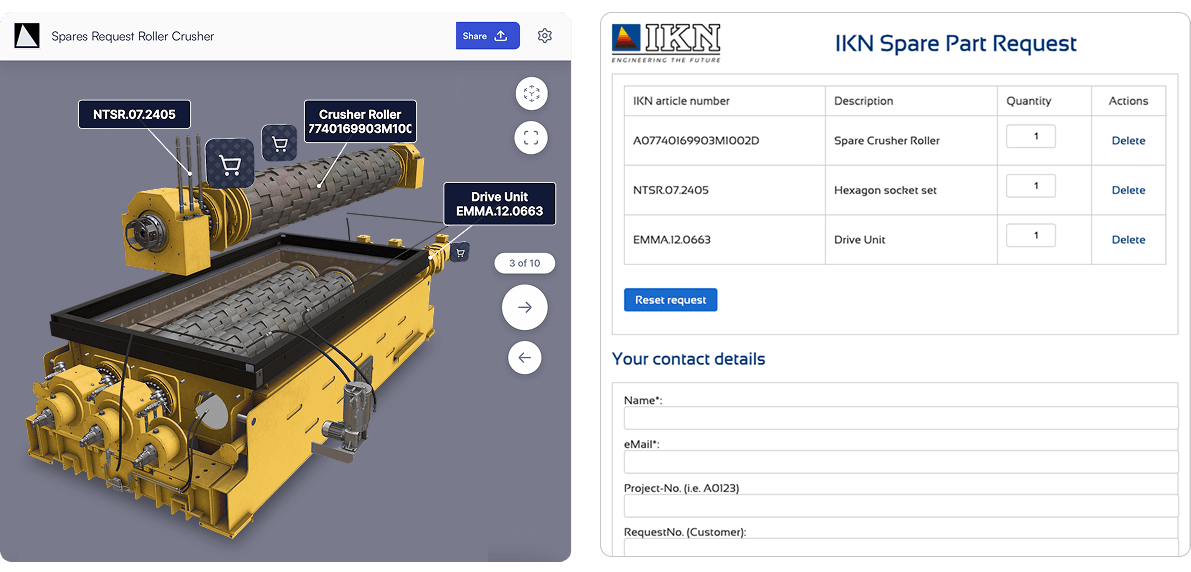Open settings gear in the viewer header
Image resolution: width=1191 pixels, height=572 pixels.
coord(545,36)
